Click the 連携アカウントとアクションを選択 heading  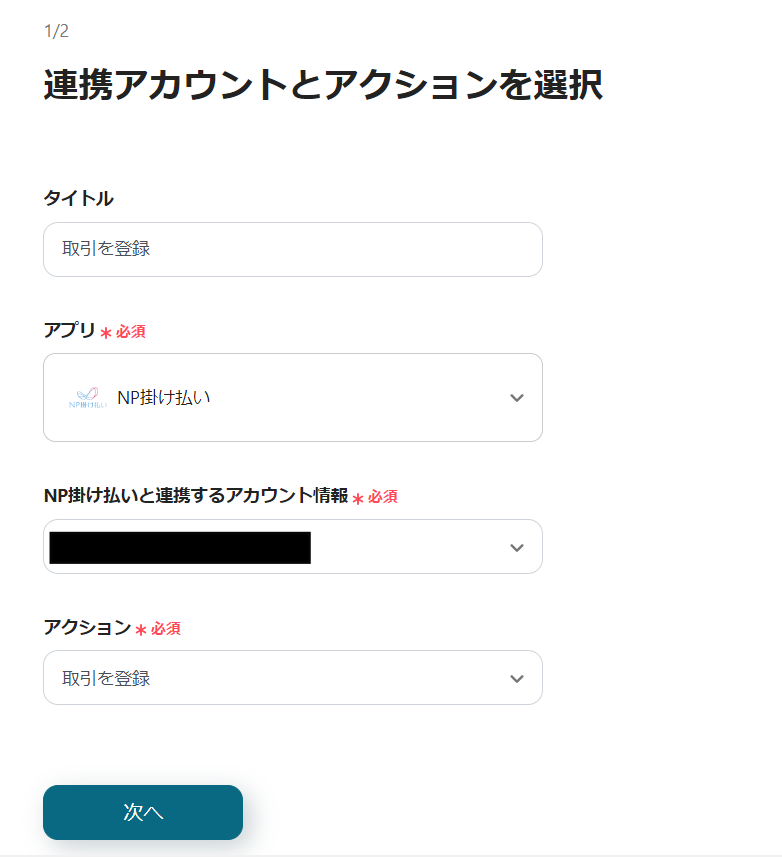click(323, 85)
